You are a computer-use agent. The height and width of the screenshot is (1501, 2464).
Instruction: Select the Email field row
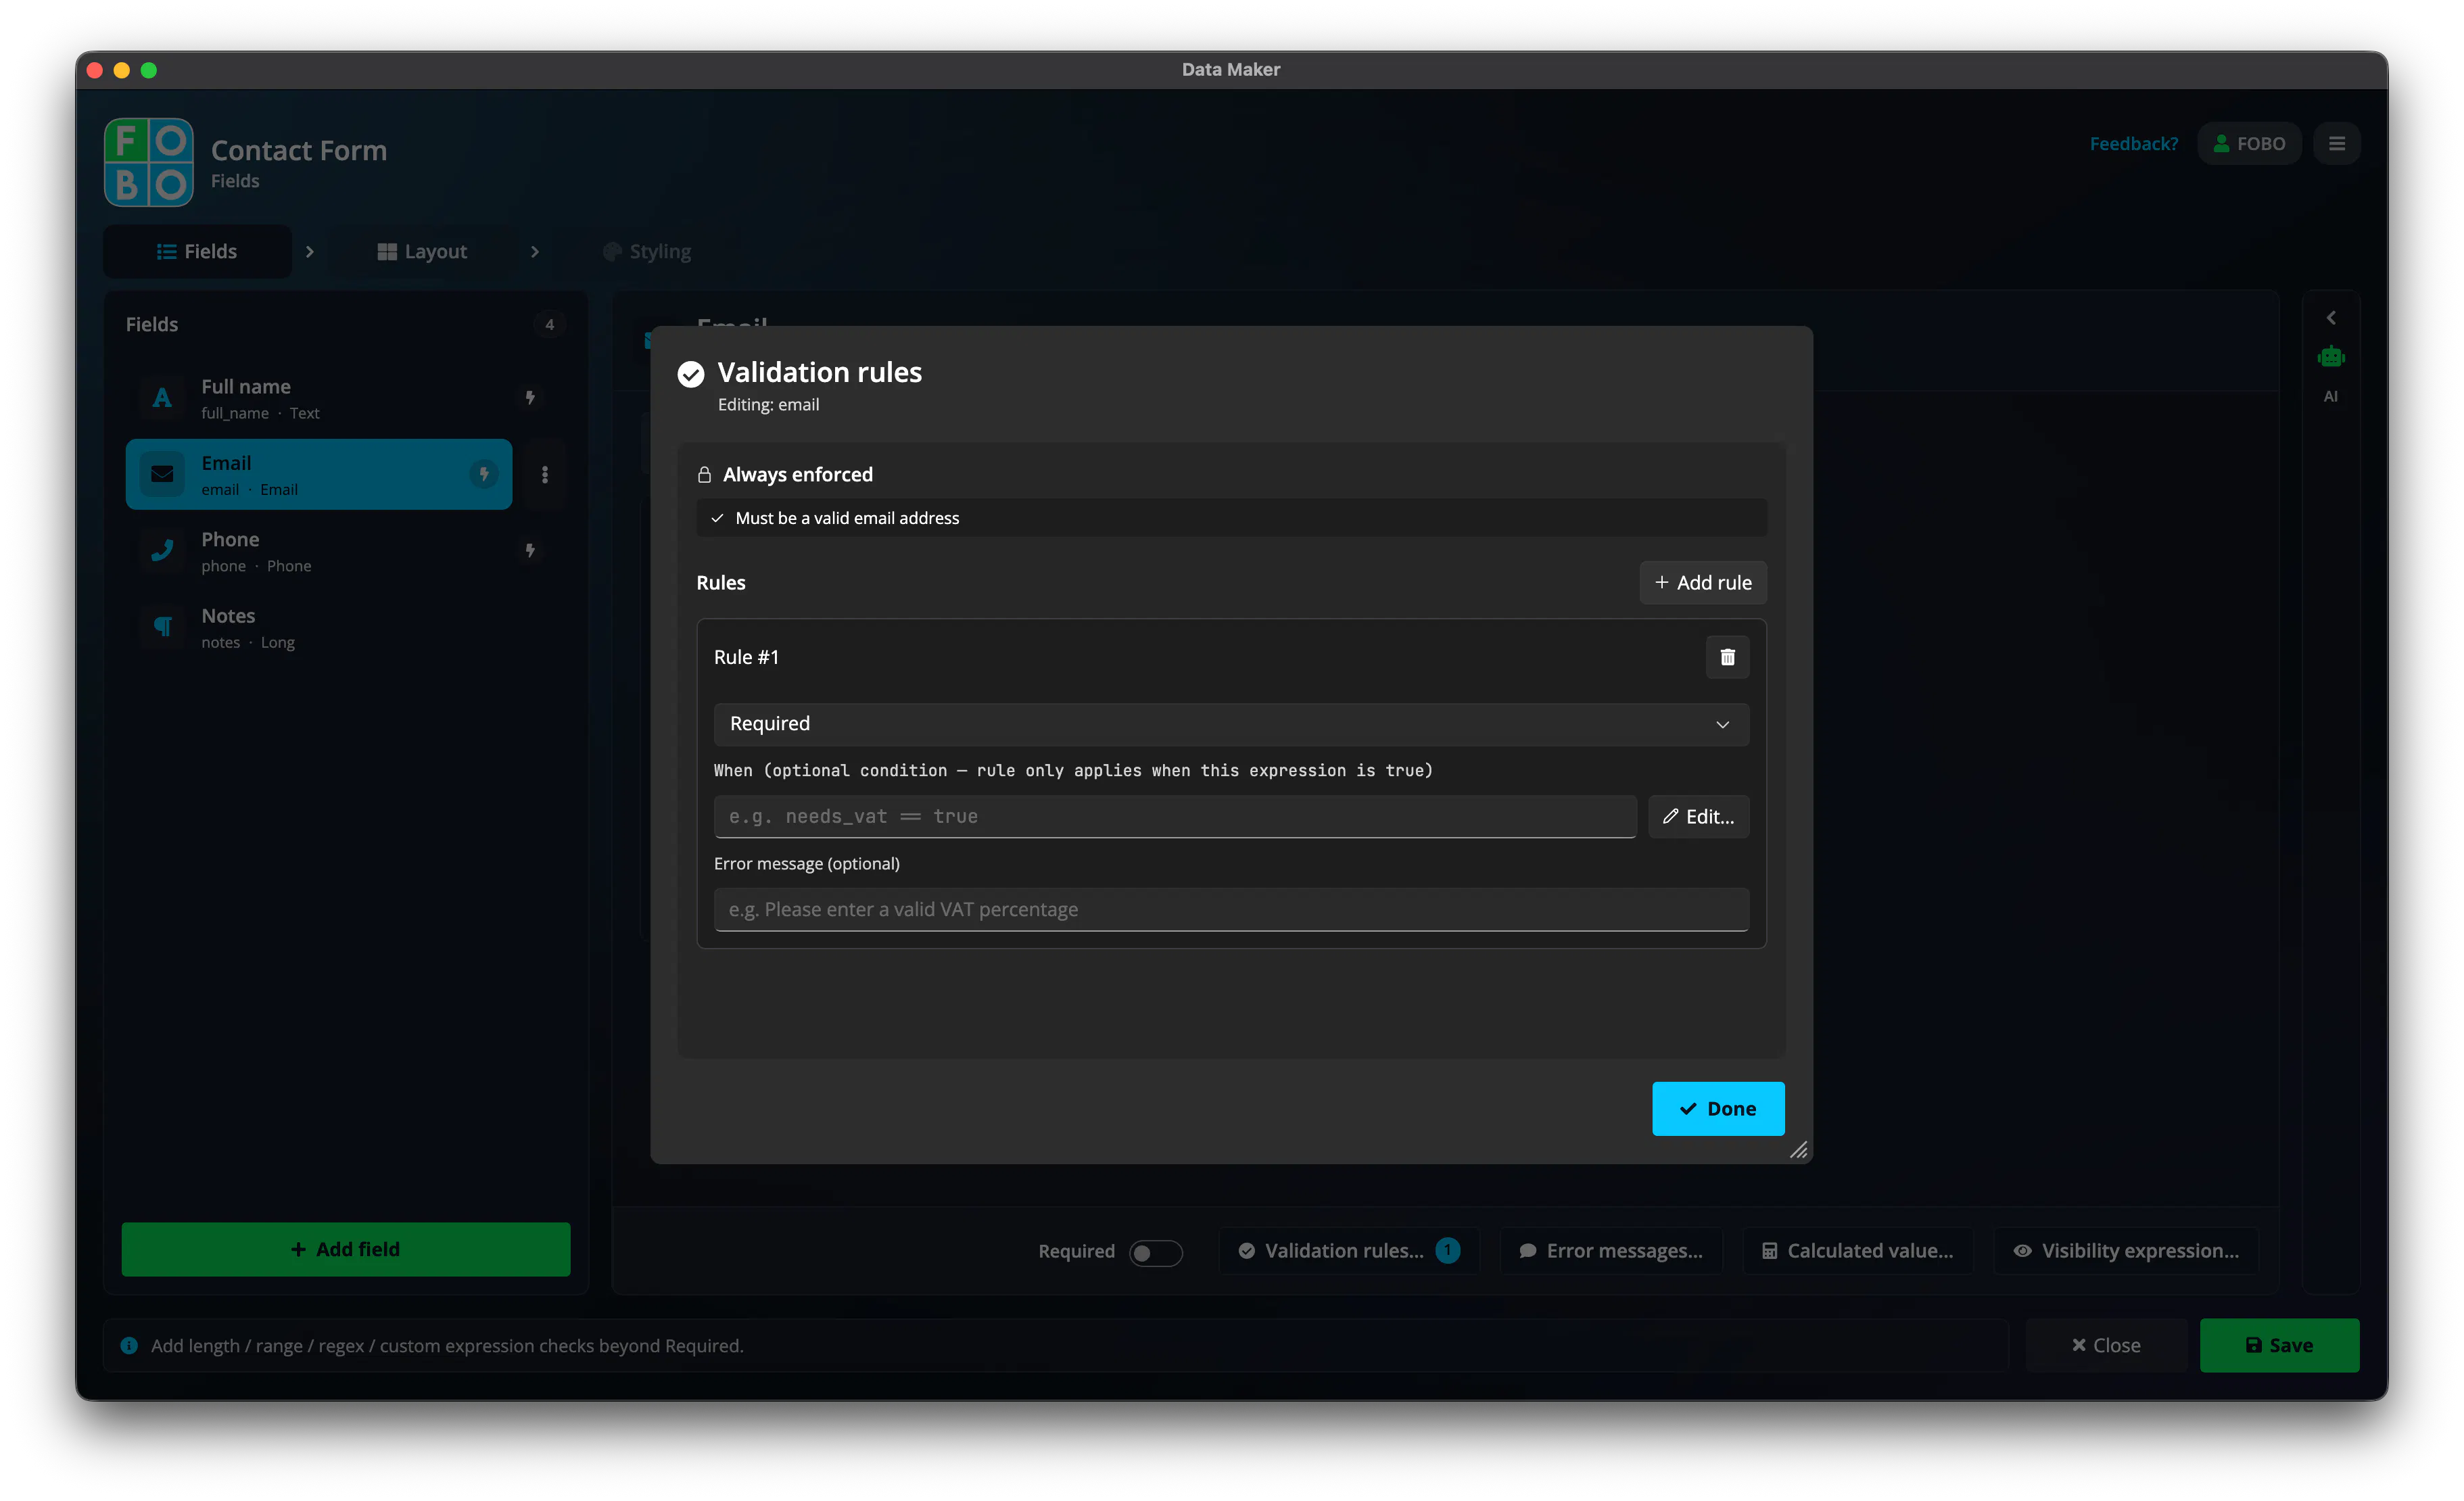click(319, 474)
